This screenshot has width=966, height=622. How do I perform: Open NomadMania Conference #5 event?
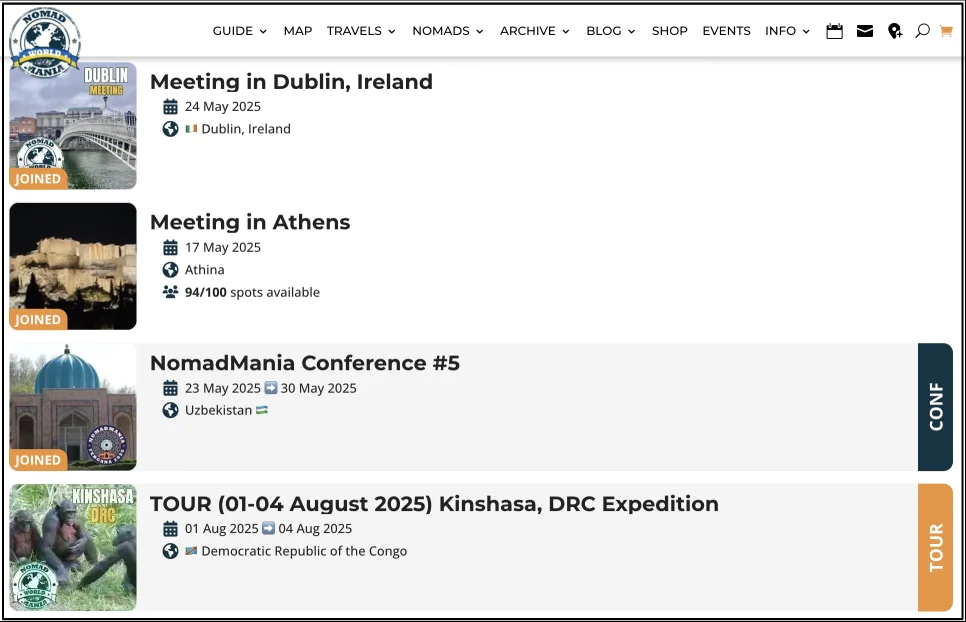[305, 363]
